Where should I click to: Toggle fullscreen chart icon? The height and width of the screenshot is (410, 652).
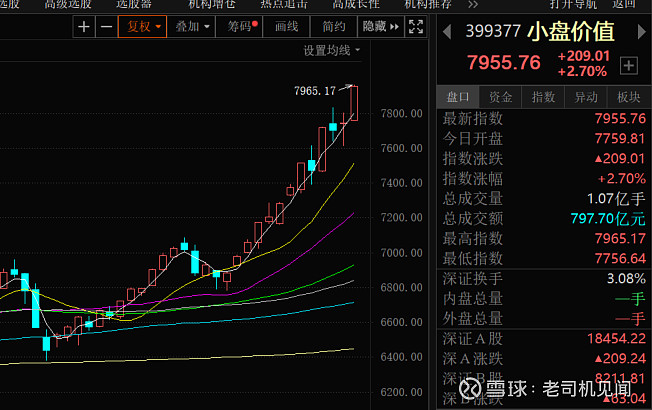[x=416, y=27]
